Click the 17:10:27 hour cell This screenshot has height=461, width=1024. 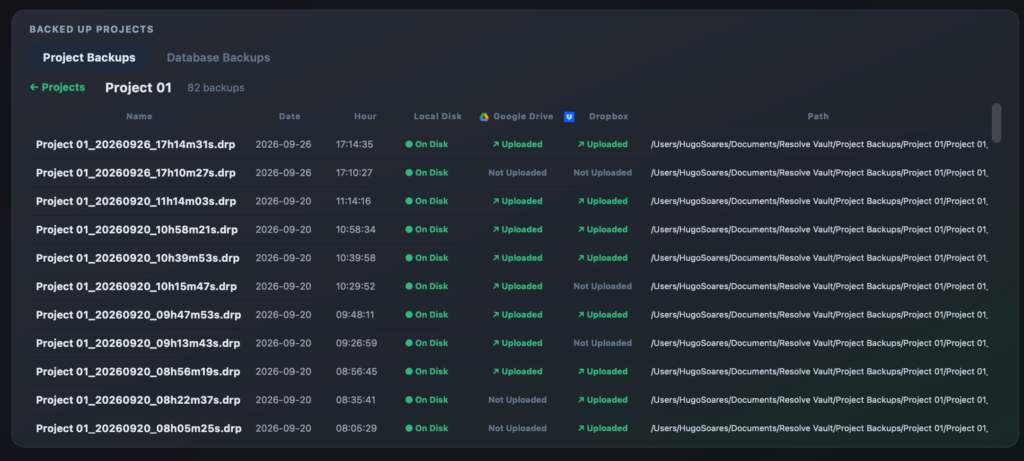click(354, 173)
